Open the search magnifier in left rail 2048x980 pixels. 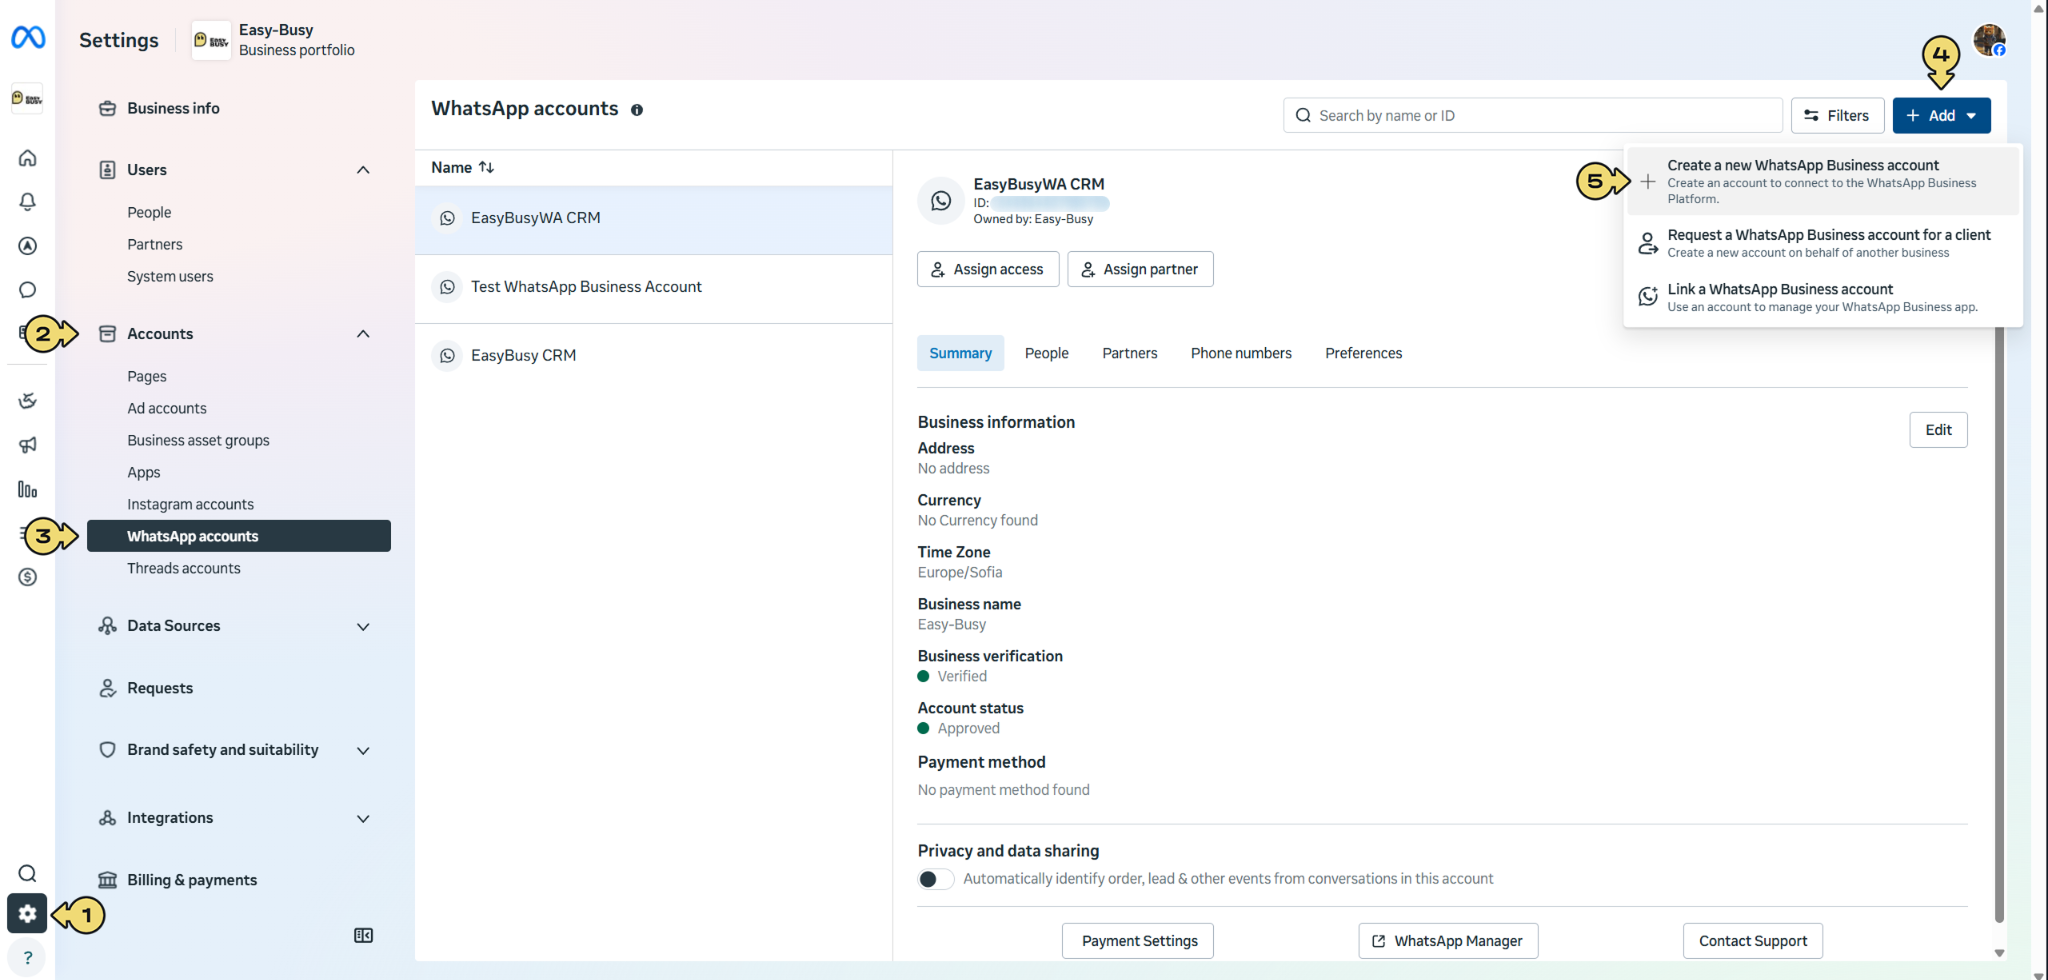(x=28, y=873)
